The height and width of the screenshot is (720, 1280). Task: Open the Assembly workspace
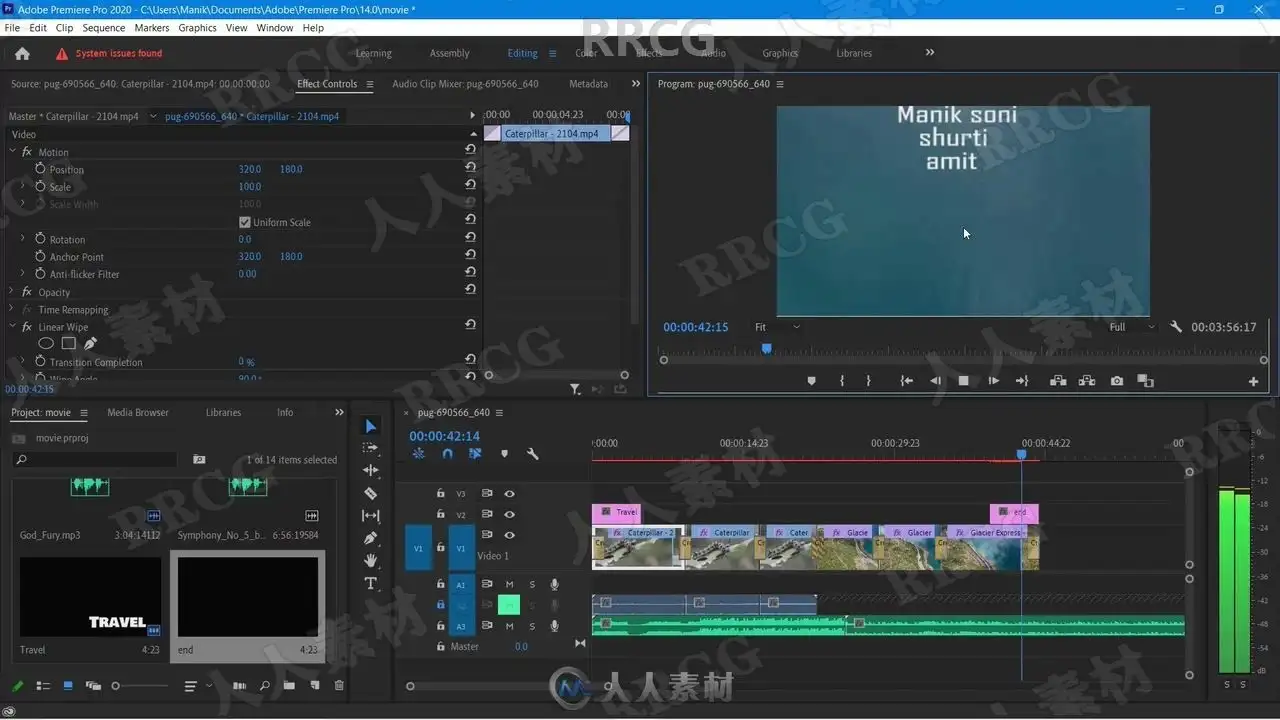pyautogui.click(x=449, y=53)
